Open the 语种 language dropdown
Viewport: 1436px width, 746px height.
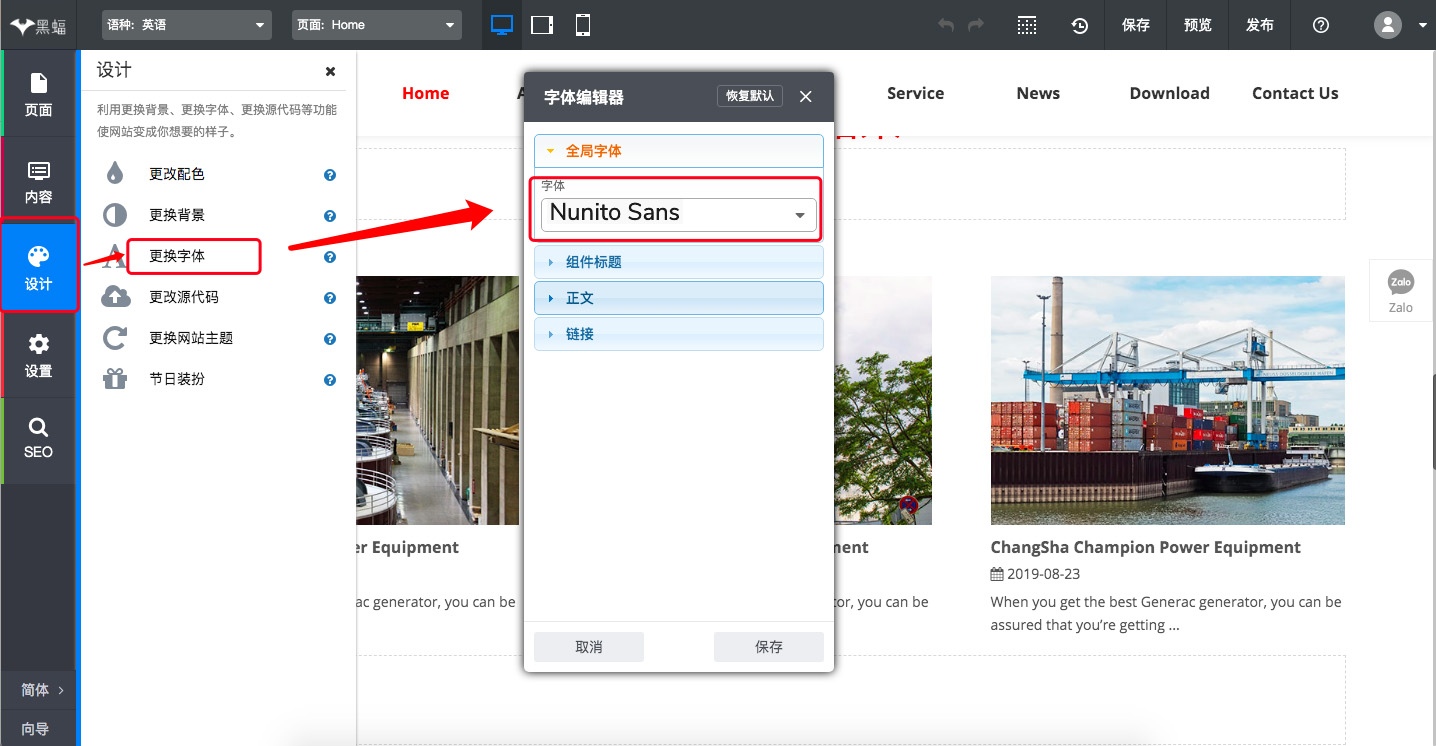point(187,25)
